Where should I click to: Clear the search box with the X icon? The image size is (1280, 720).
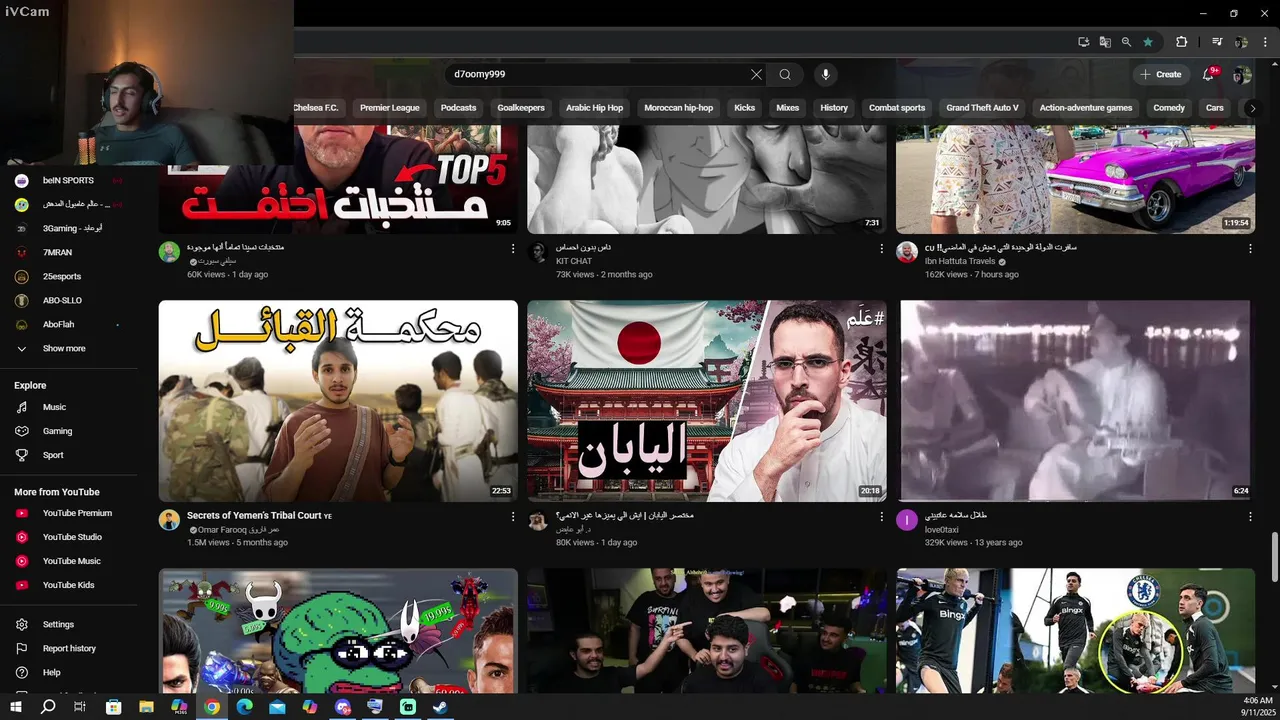pos(756,74)
